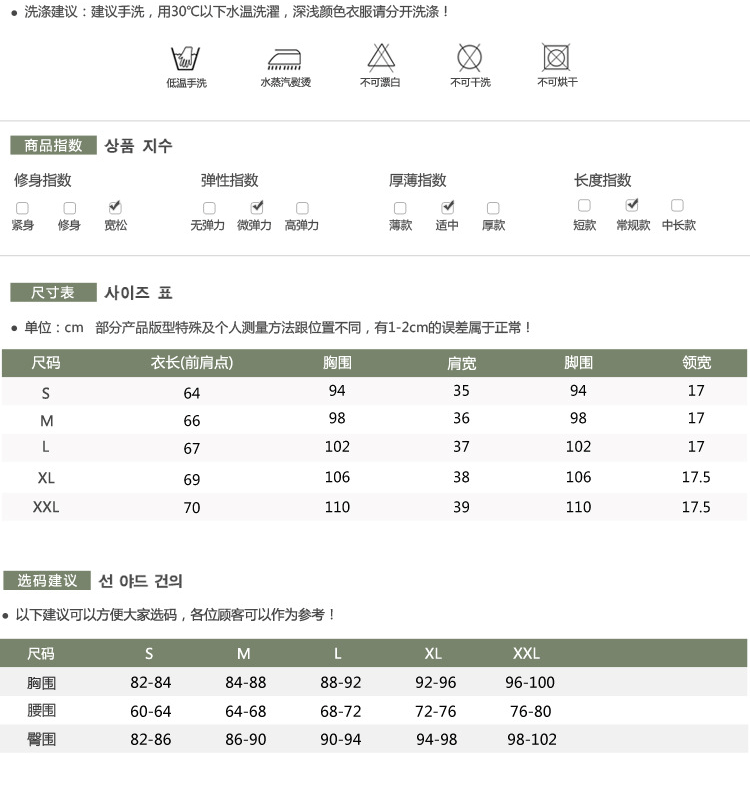Check the 高弹力 elasticity checkbox

(x=302, y=208)
